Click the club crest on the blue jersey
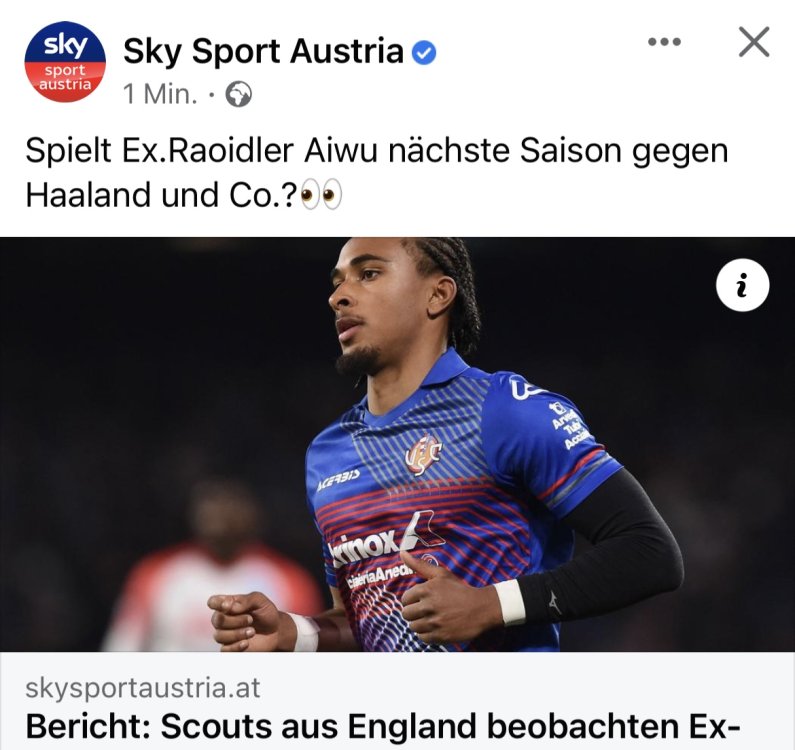The image size is (795, 750). point(423,454)
